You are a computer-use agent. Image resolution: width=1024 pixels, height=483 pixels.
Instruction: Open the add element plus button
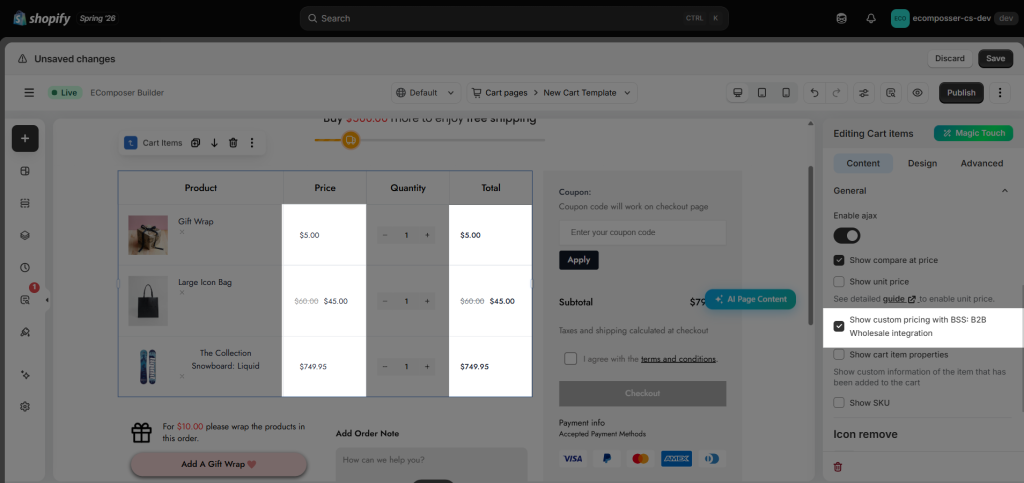coord(25,138)
